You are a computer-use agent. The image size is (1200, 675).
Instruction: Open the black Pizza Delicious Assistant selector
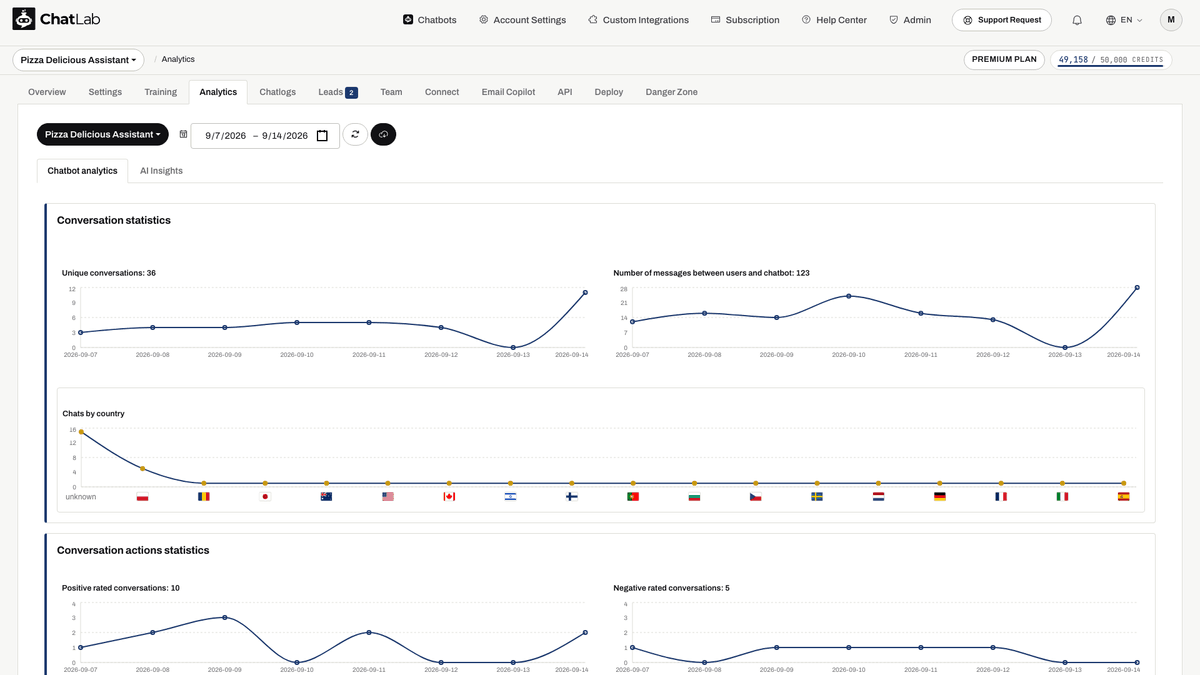pyautogui.click(x=103, y=134)
